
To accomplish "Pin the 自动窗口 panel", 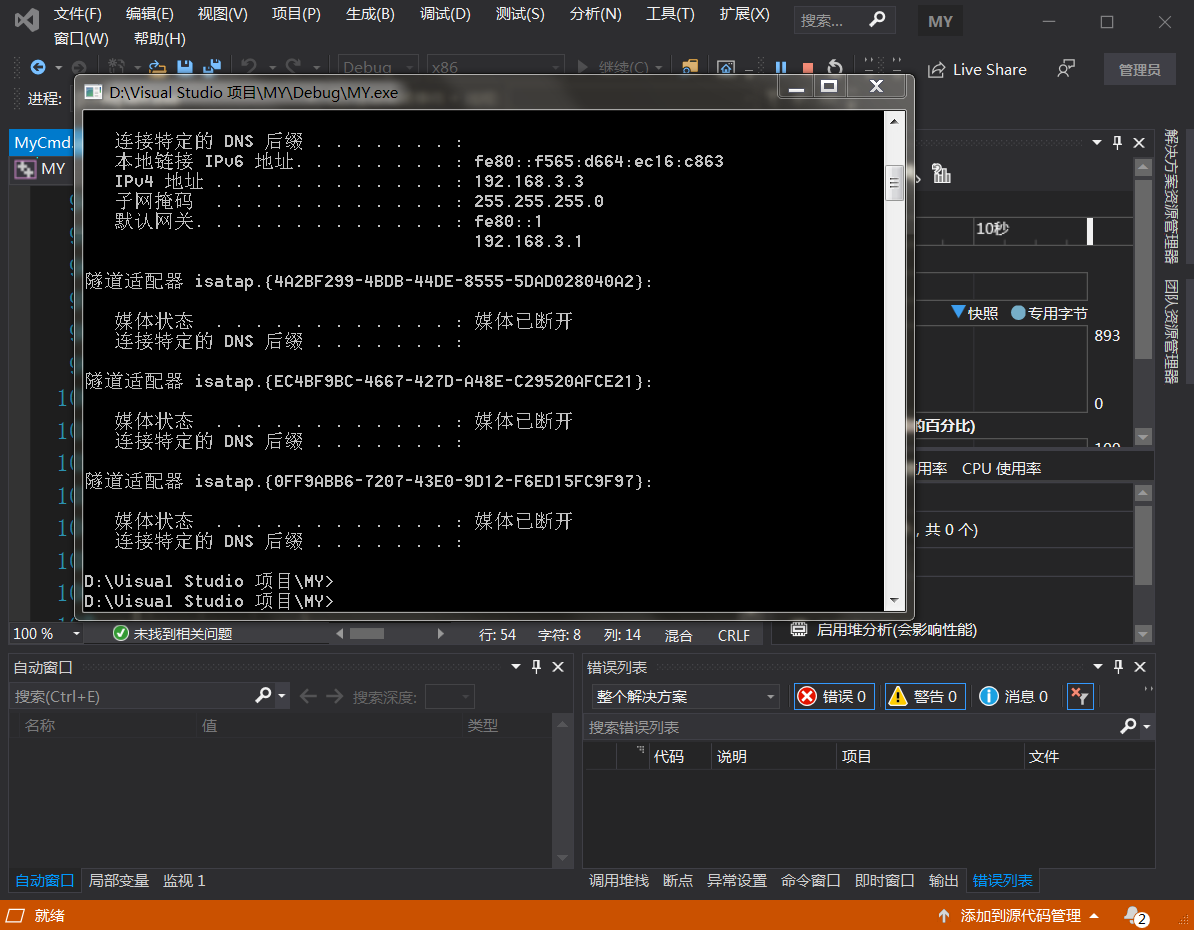I will click(x=536, y=666).
